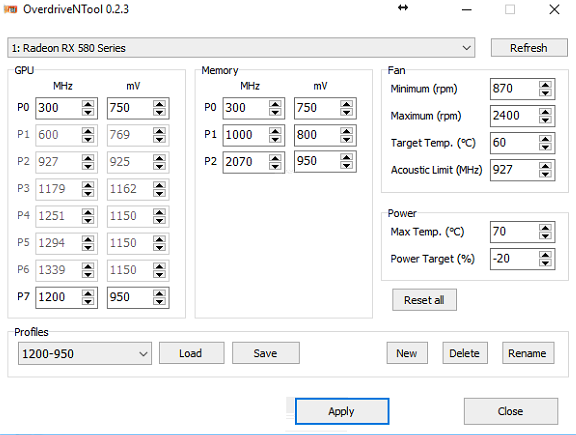
Task: Apply the current settings
Action: pyautogui.click(x=342, y=411)
